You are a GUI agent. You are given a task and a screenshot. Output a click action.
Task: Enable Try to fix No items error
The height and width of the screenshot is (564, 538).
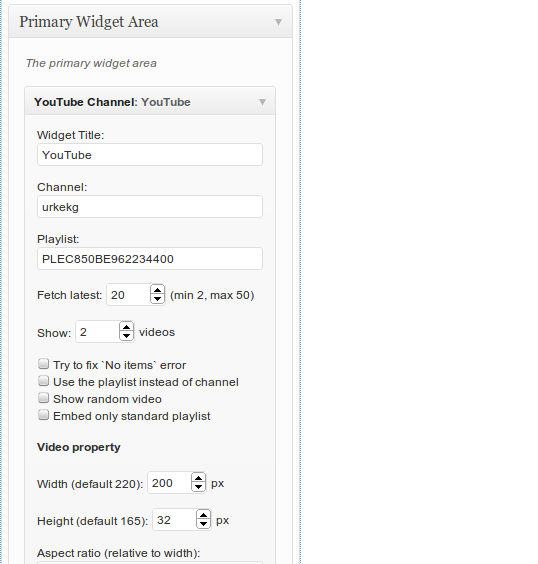coord(44,364)
